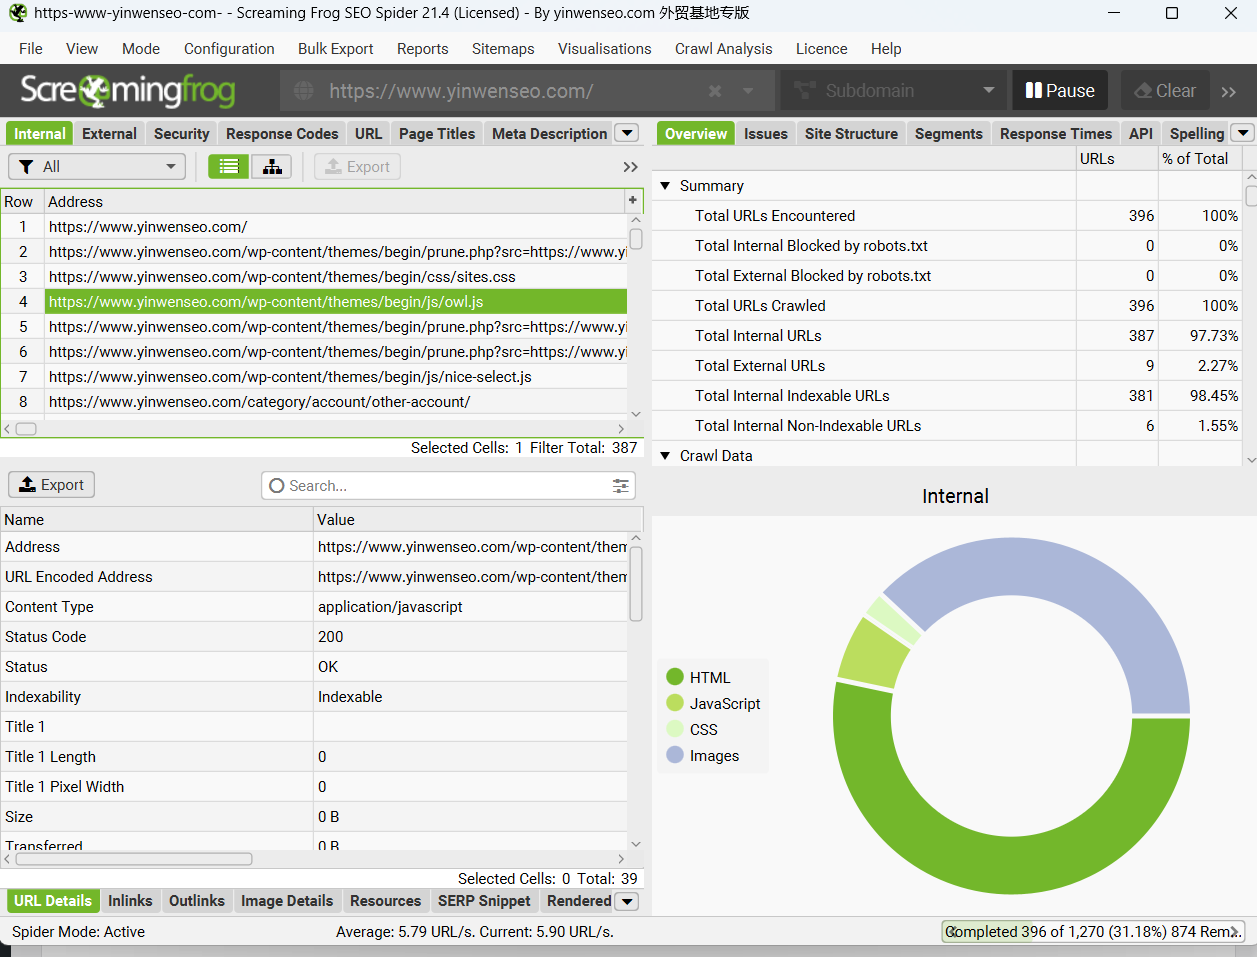Show more toolbar options beside Clear
The width and height of the screenshot is (1257, 957).
tap(1229, 92)
